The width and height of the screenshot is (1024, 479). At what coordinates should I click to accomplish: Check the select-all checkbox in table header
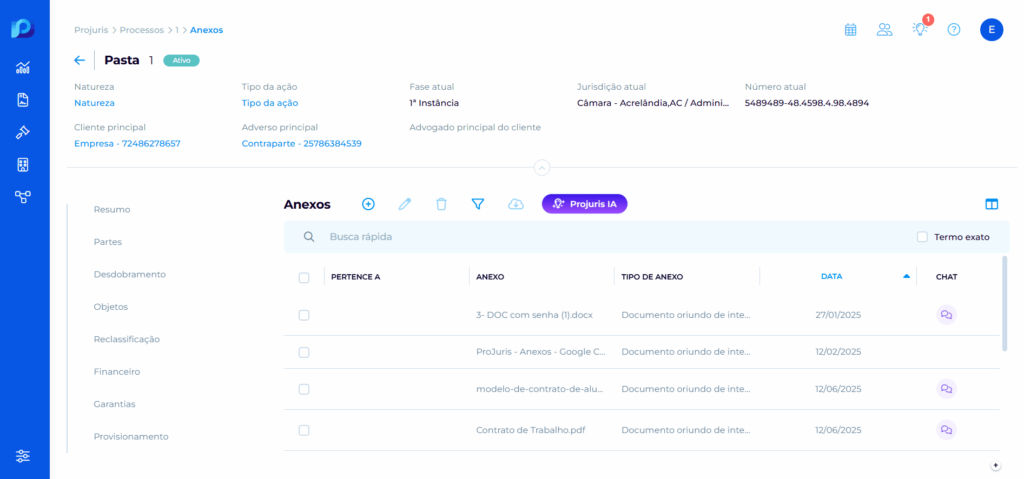point(304,277)
